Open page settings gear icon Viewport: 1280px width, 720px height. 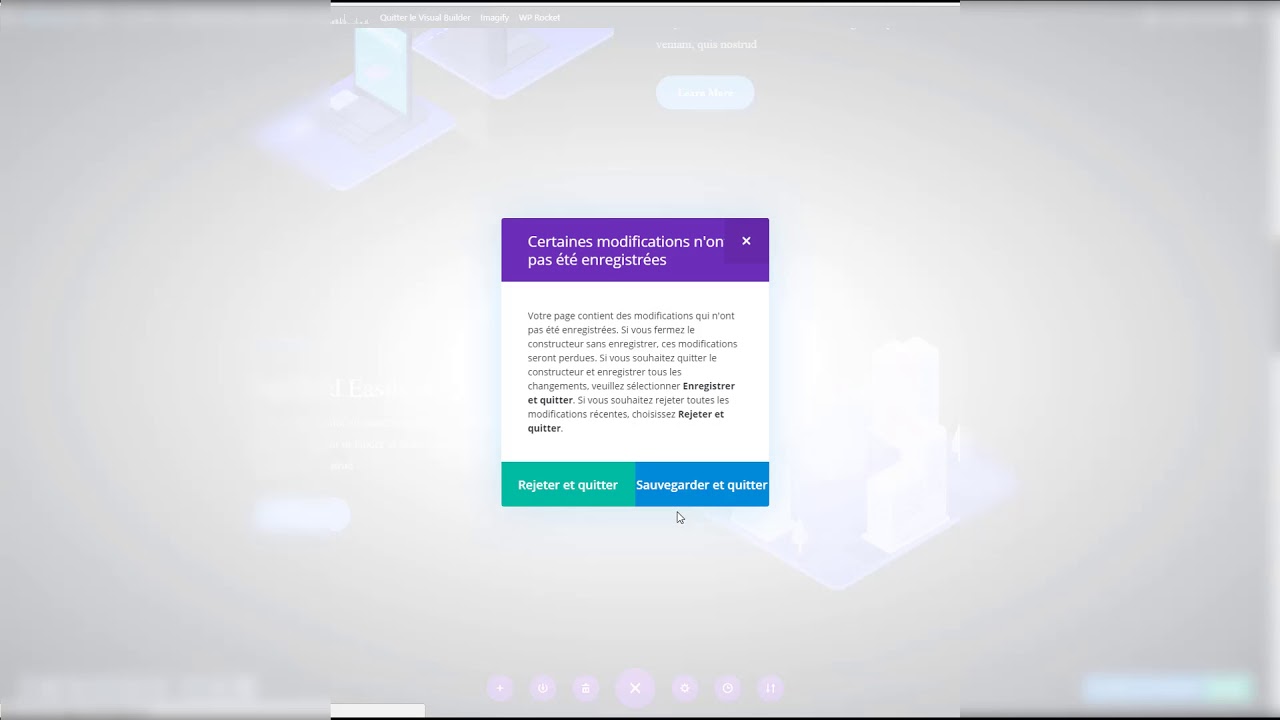(685, 688)
